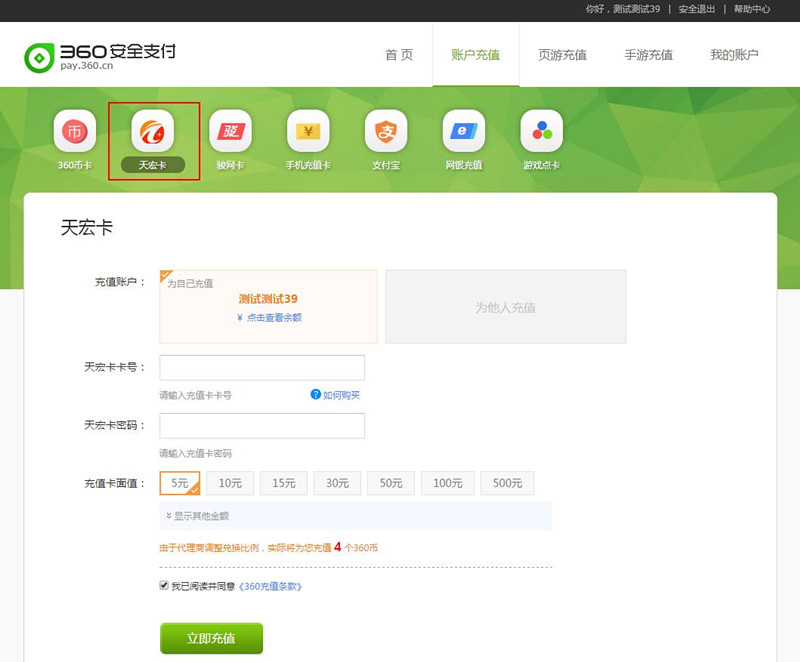Select the 100元 card value option
Viewport: 800px width, 662px height.
(447, 483)
